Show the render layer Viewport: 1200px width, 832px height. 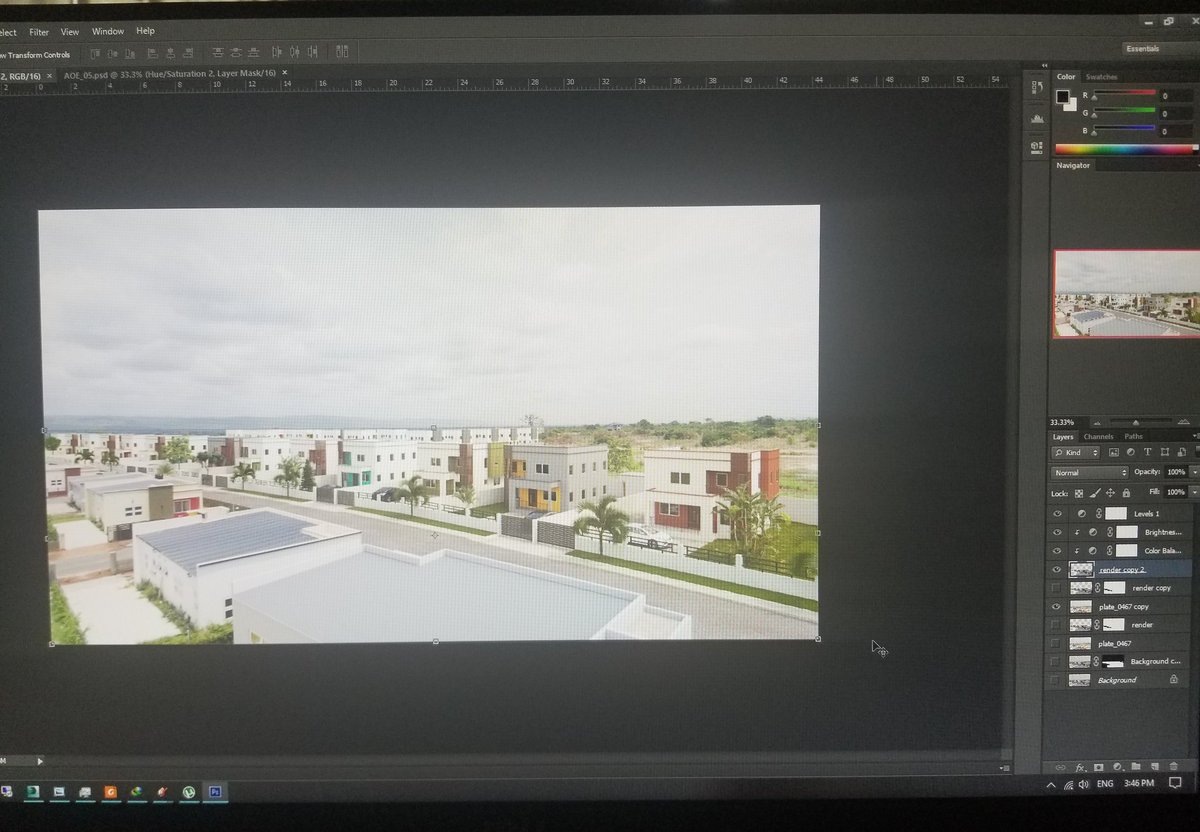coord(1056,624)
